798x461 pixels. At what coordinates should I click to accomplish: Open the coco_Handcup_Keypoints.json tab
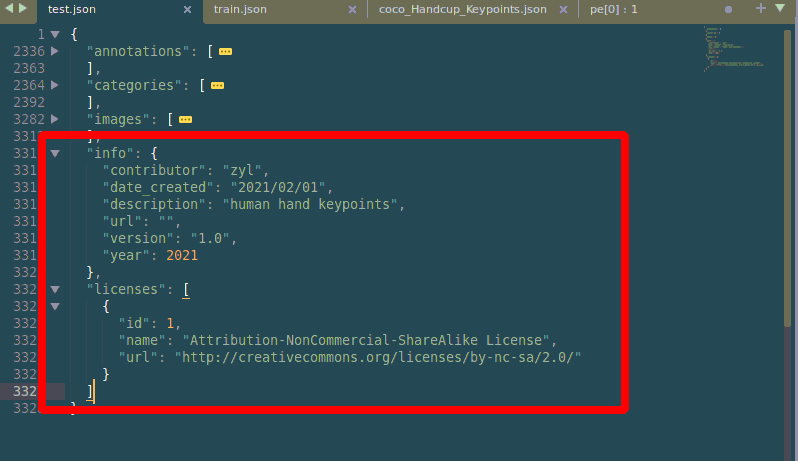click(462, 9)
